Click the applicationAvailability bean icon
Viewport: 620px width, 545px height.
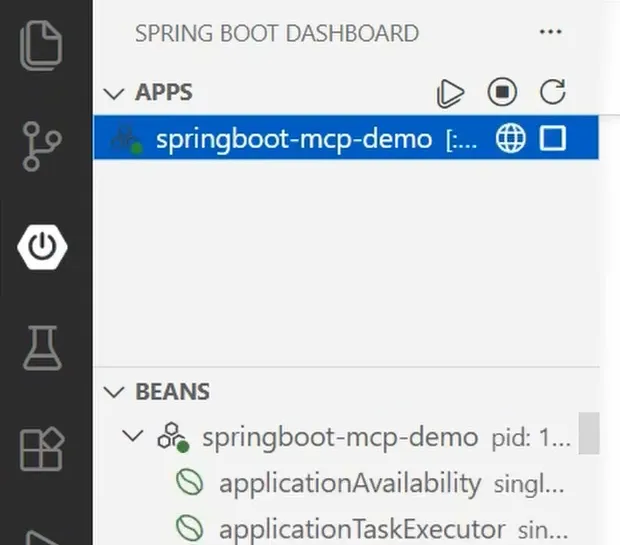pos(189,482)
